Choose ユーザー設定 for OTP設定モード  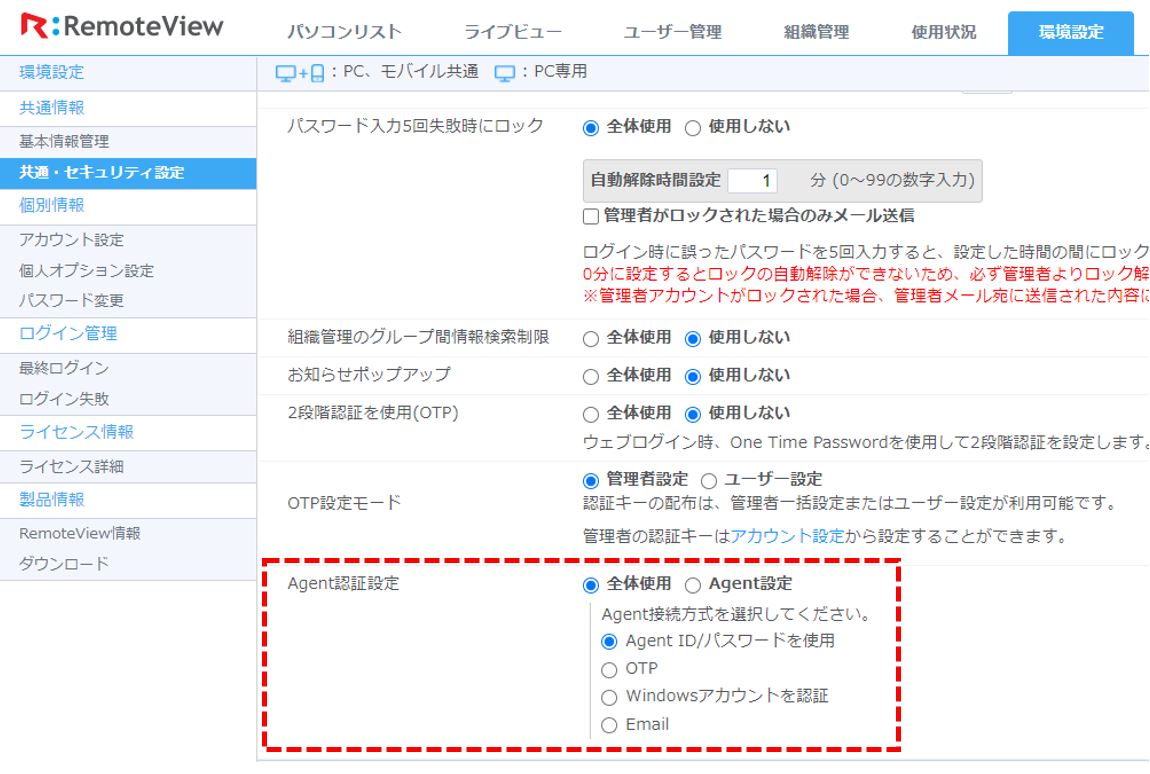click(x=708, y=481)
